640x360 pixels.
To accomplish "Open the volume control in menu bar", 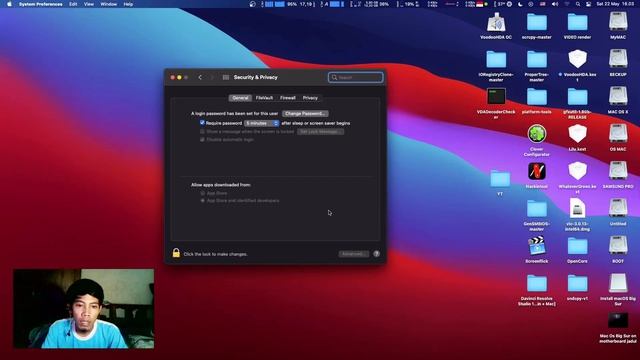I will [555, 4].
